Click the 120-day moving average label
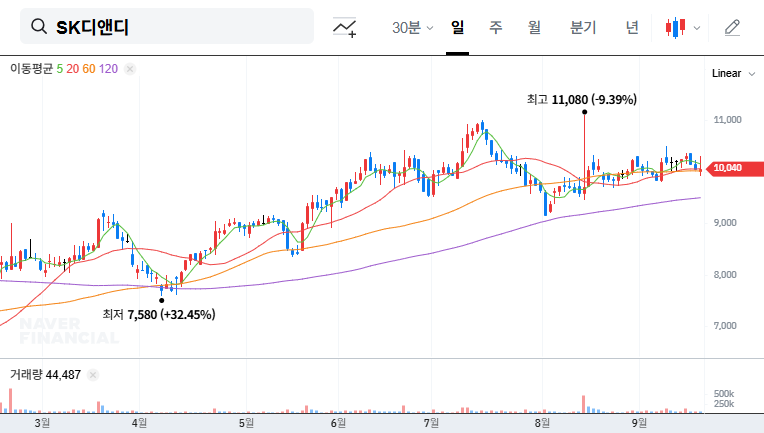This screenshot has height=433, width=764. click(x=108, y=69)
